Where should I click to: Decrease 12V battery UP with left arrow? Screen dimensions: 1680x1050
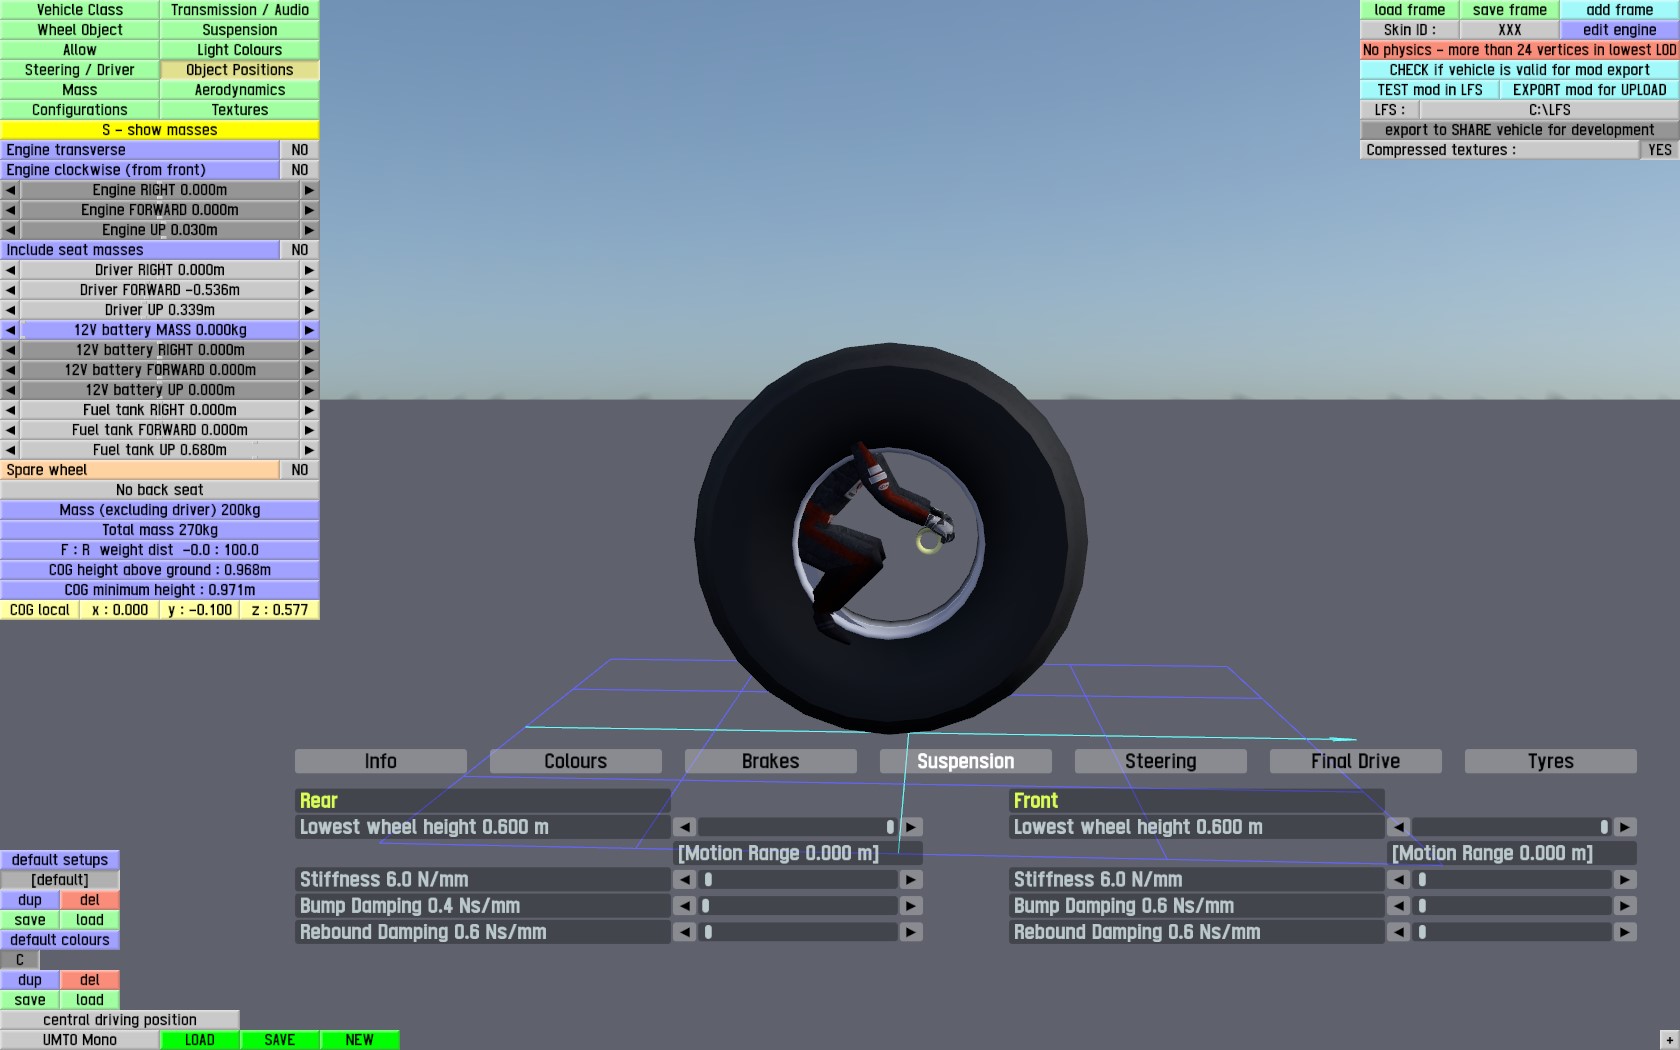10,390
